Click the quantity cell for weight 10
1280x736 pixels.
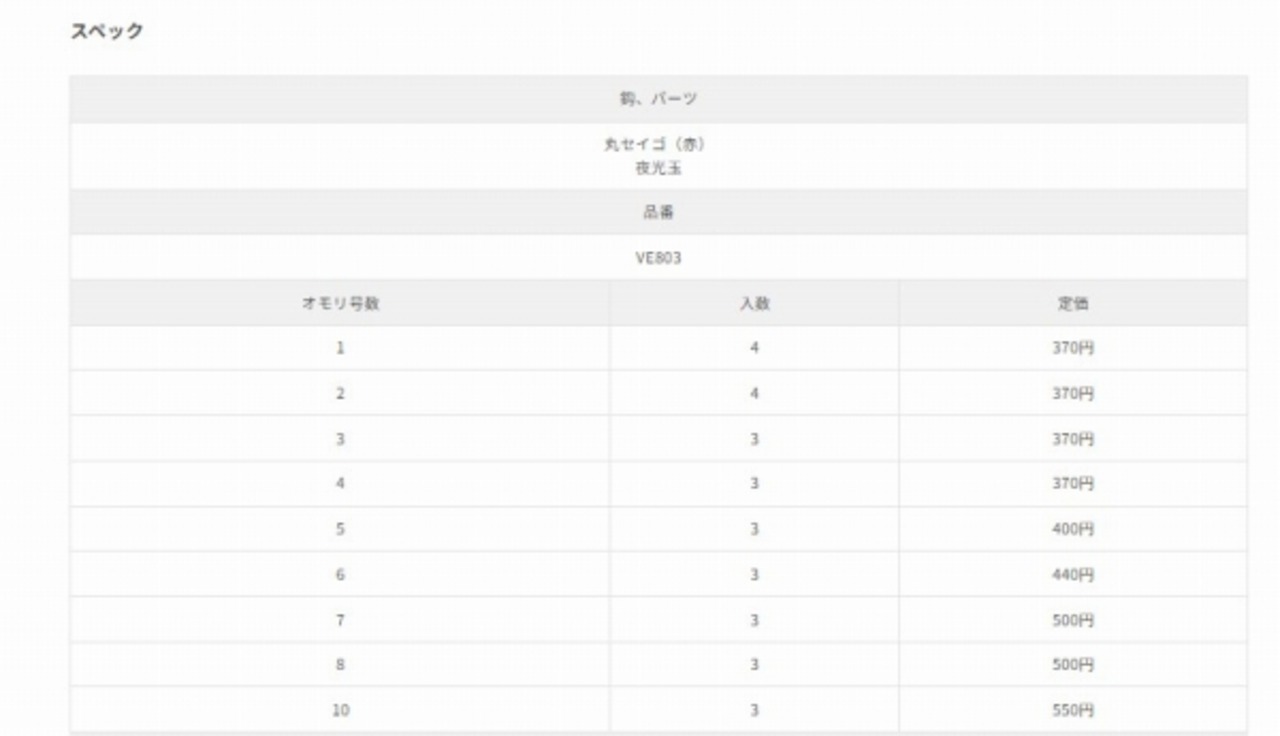(754, 711)
